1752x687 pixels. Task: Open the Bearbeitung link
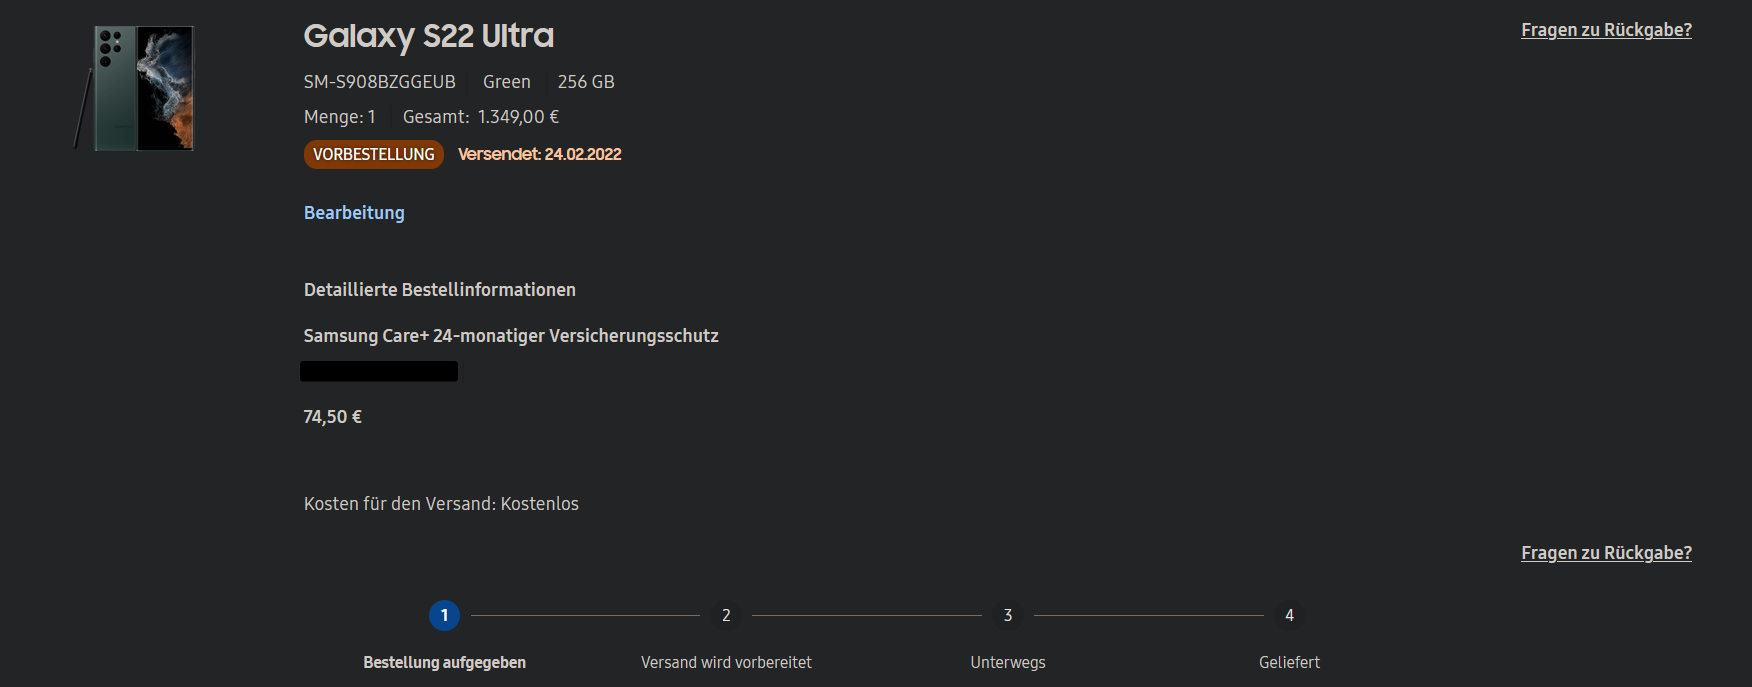click(354, 213)
